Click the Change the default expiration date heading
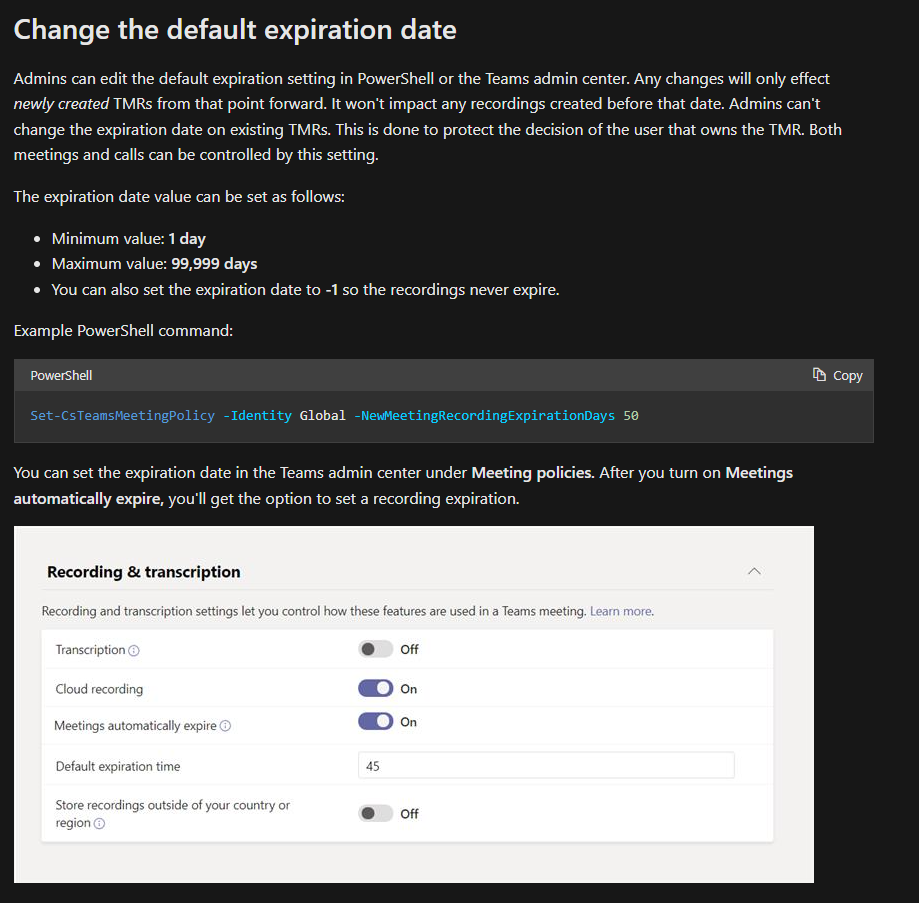919x903 pixels. 235,30
